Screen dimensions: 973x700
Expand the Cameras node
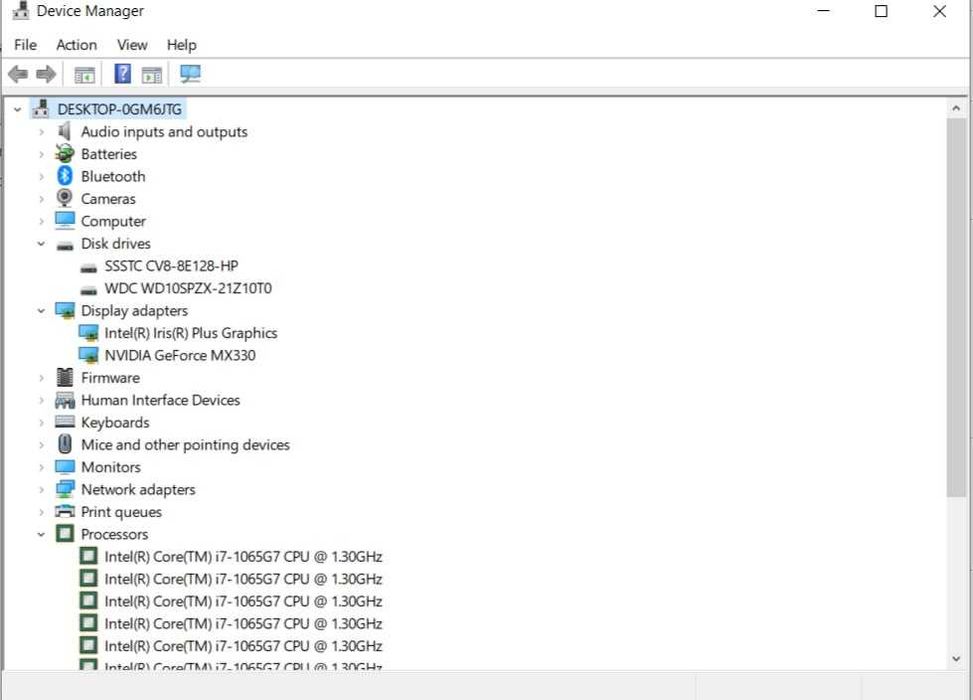41,199
